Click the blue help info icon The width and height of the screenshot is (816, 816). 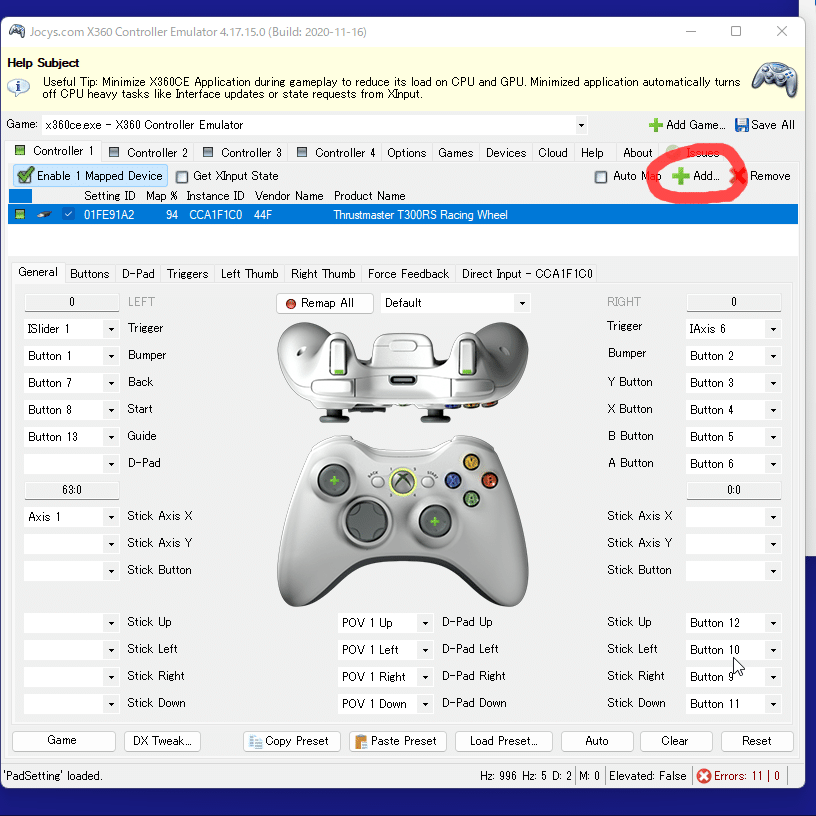tap(19, 86)
